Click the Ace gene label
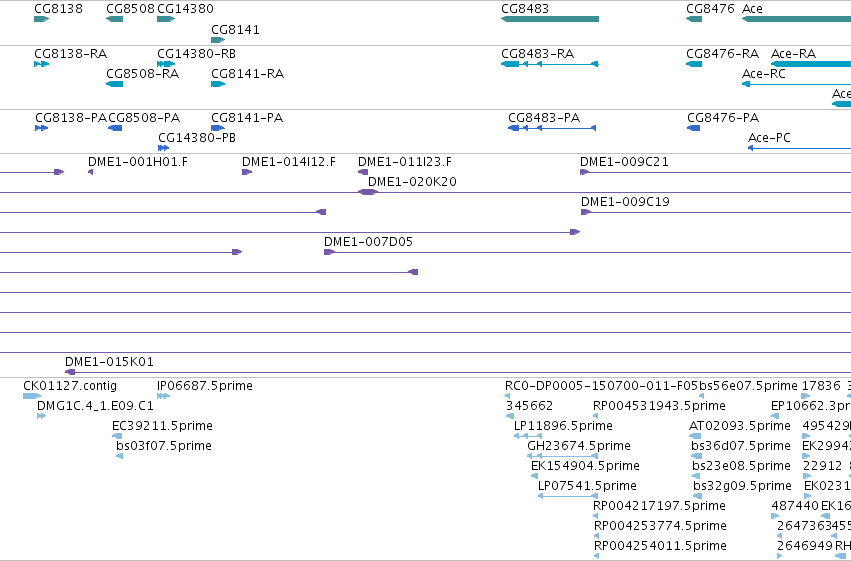This screenshot has width=851, height=561. [x=752, y=9]
